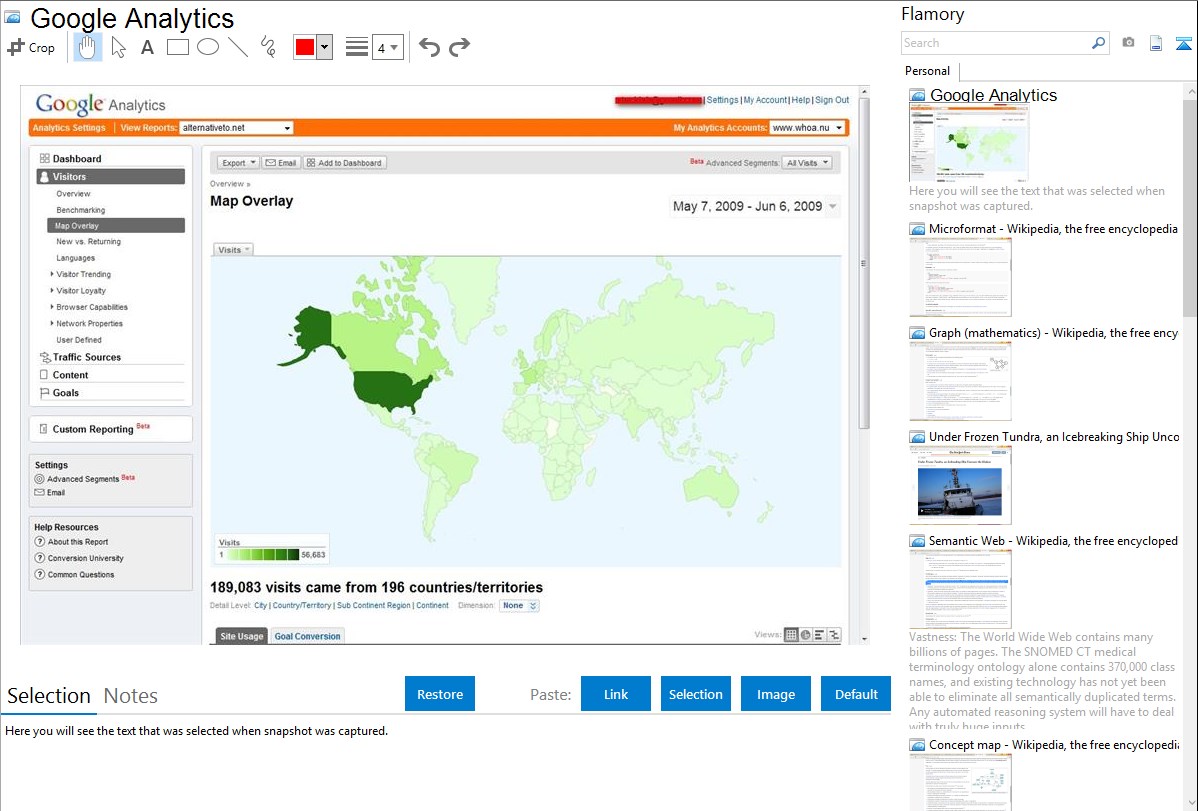Click the Paste Selection button
Viewport: 1198px width, 811px height.
695,694
